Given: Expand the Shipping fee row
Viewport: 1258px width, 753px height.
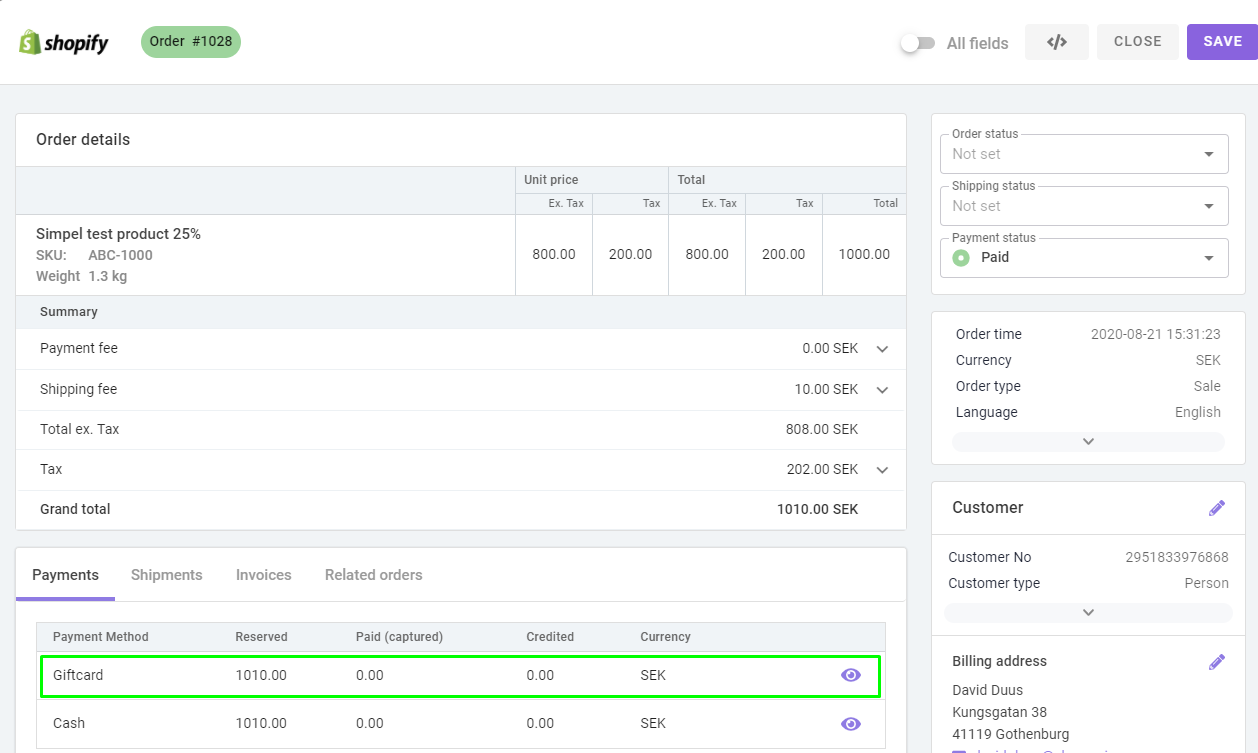Looking at the screenshot, I should click(x=882, y=390).
